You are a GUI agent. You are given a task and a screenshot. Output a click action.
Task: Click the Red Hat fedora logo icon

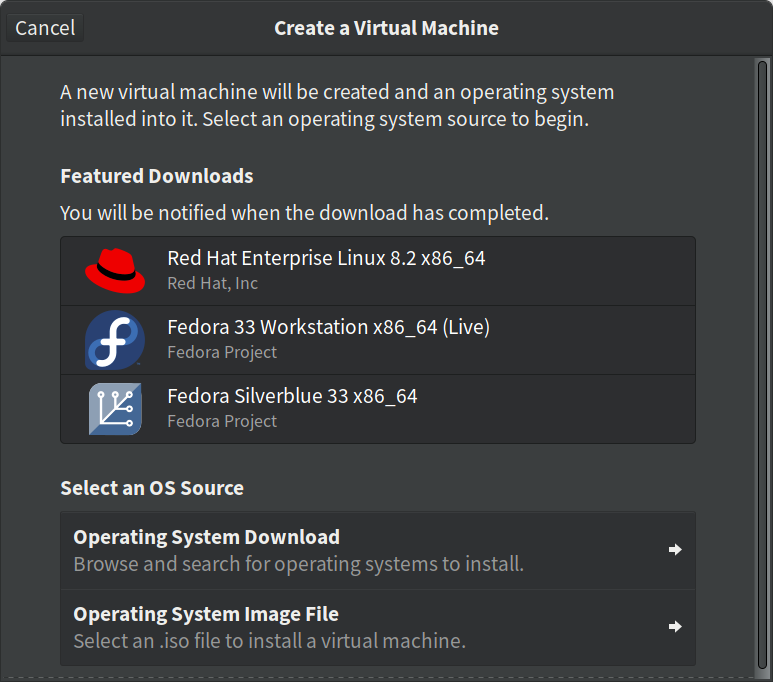tap(115, 271)
